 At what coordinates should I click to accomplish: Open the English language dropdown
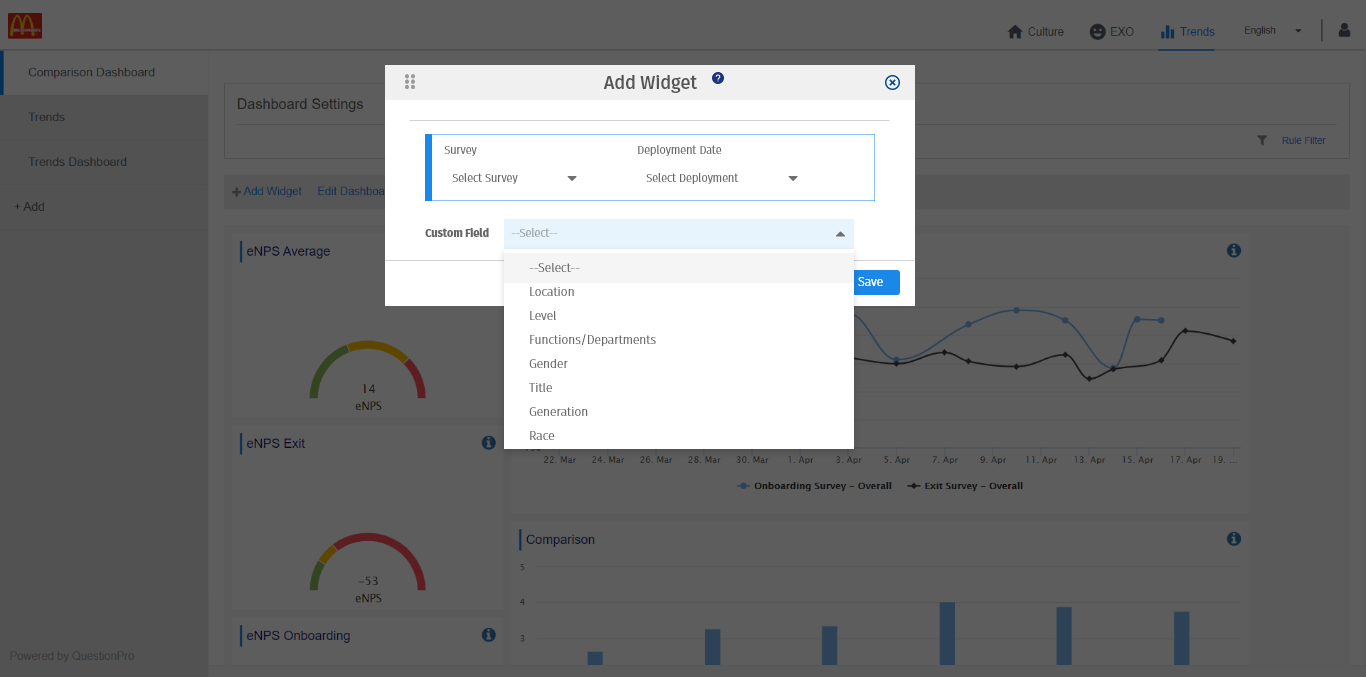(x=1273, y=31)
